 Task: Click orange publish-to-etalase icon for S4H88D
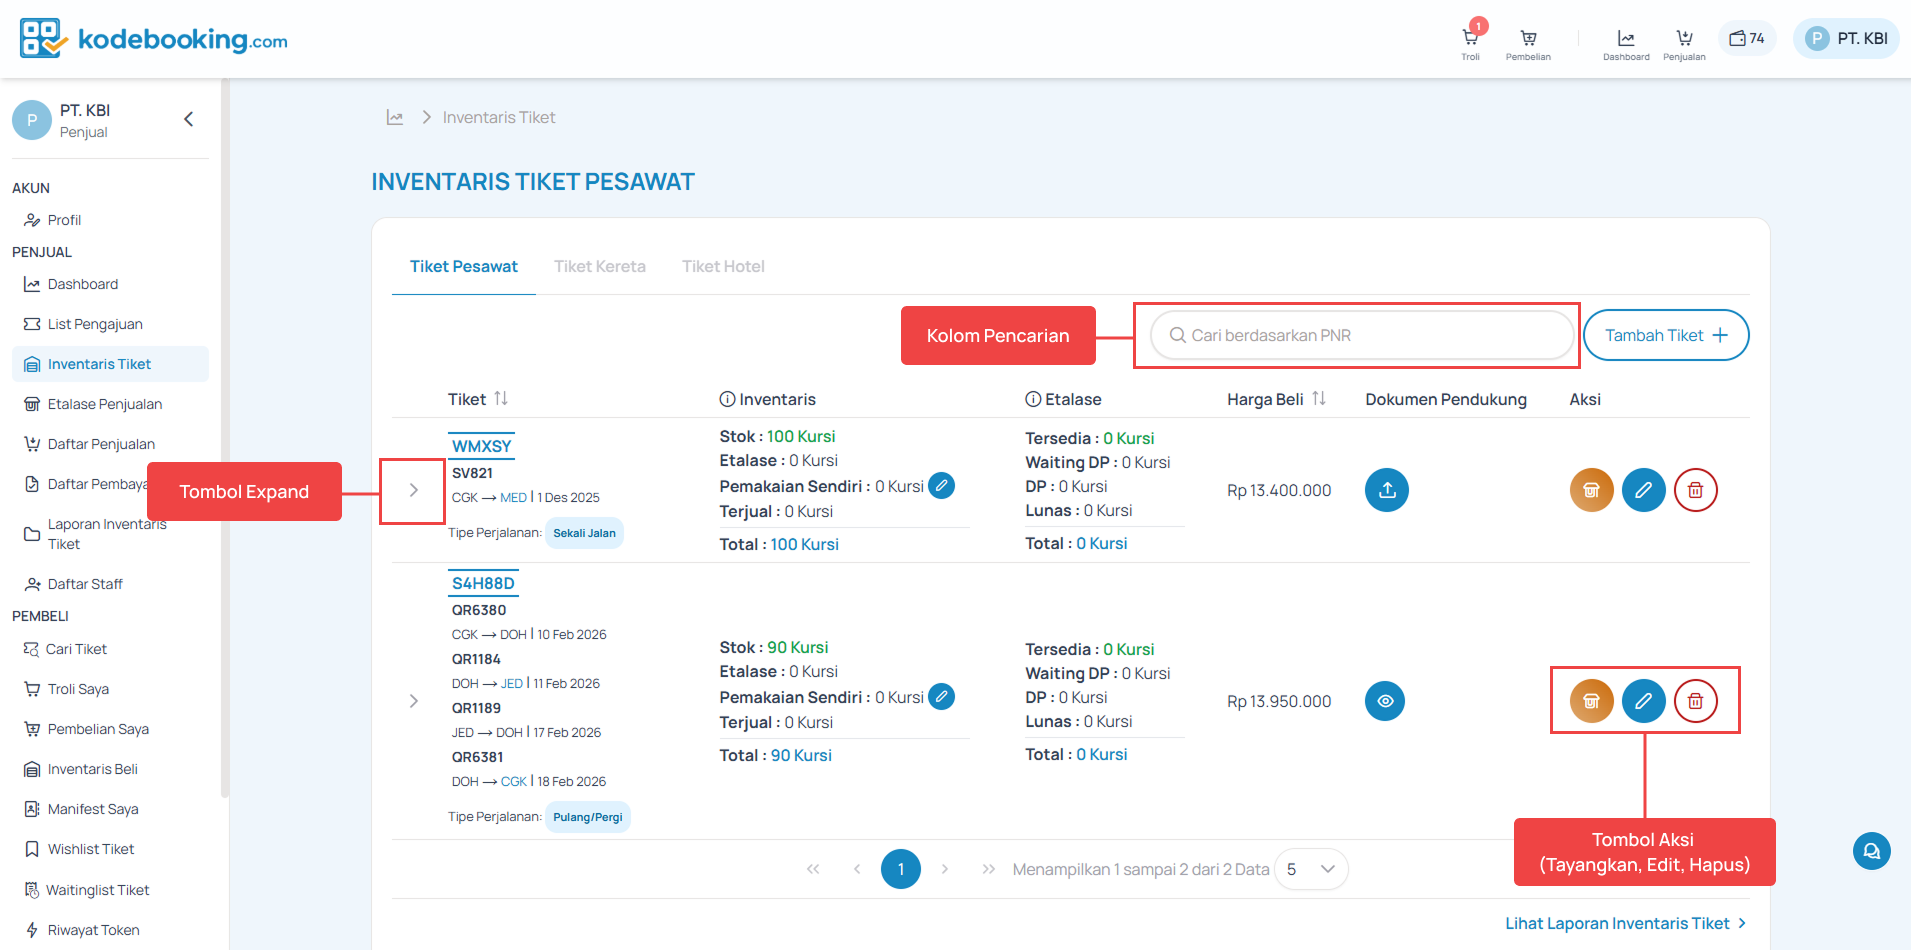point(1591,701)
